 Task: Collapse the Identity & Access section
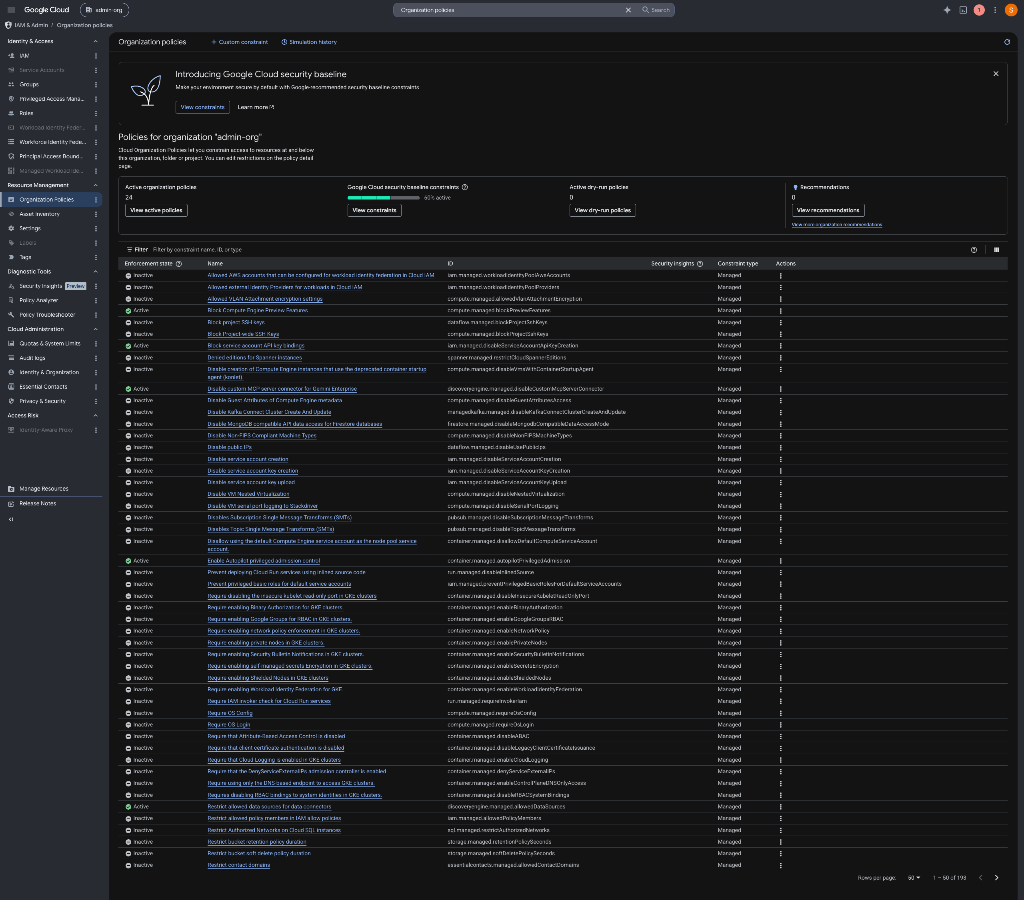click(x=95, y=41)
